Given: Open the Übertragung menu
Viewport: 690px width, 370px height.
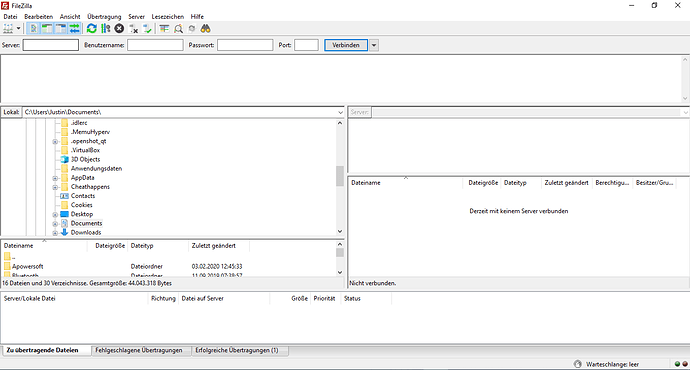Looking at the screenshot, I should [104, 17].
